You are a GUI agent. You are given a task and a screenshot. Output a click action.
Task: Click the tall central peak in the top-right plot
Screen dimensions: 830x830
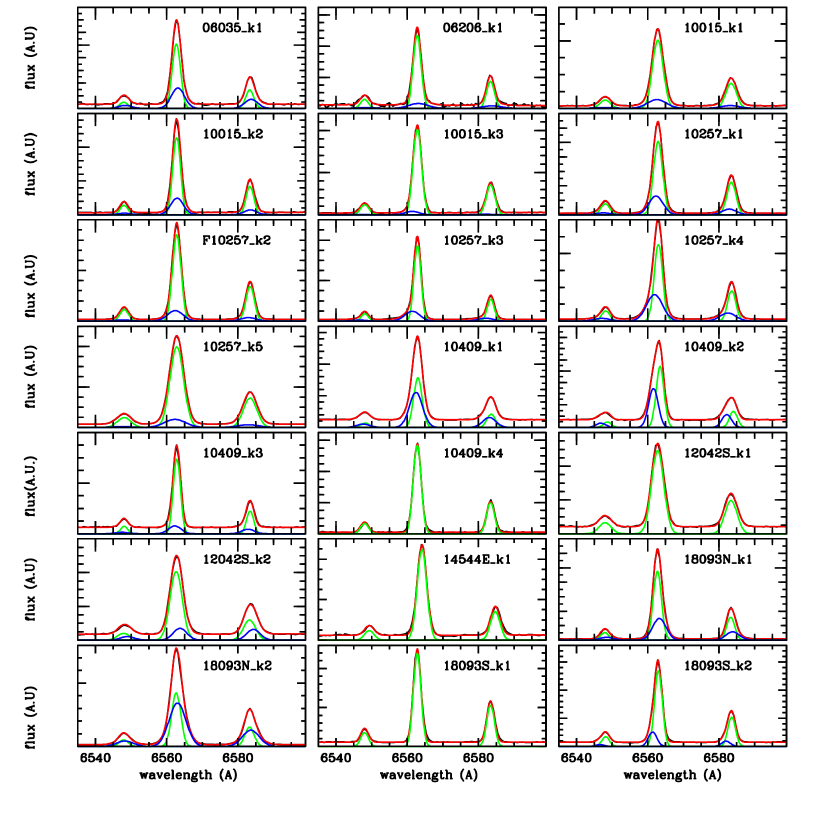pyautogui.click(x=658, y=34)
